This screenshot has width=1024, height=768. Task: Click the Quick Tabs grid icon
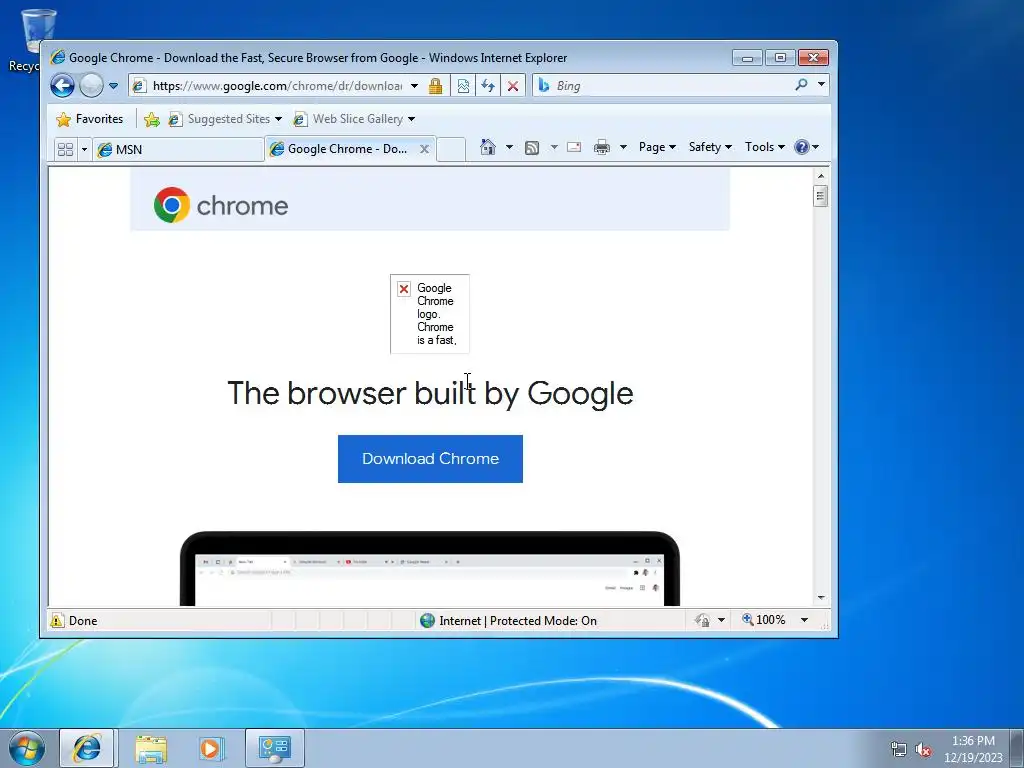coord(65,150)
